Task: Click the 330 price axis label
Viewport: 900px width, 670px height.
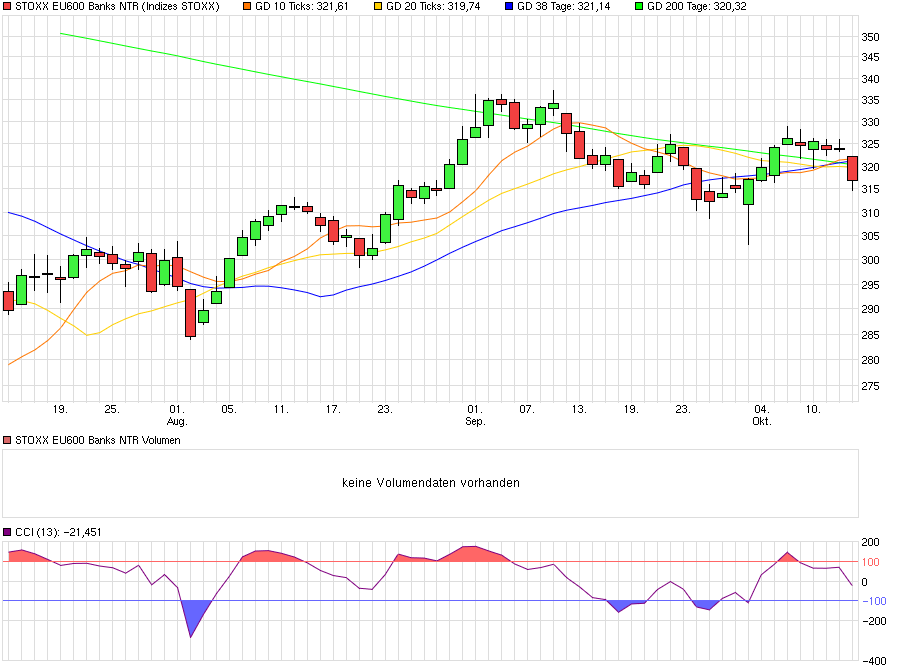Action: 870,122
